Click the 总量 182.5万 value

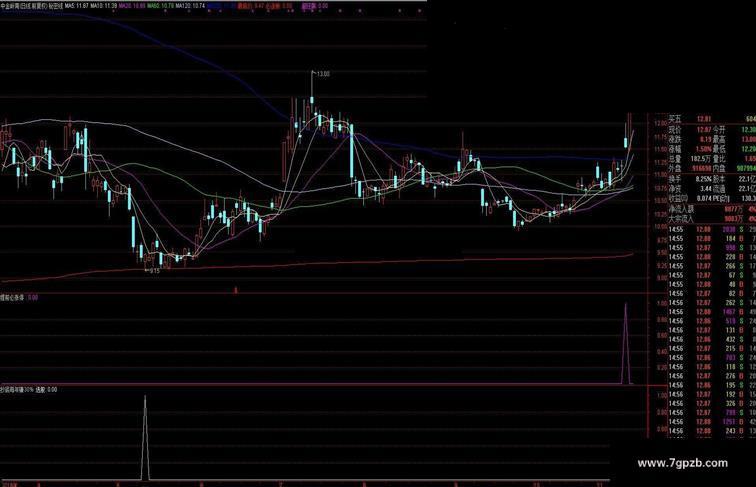pos(701,159)
